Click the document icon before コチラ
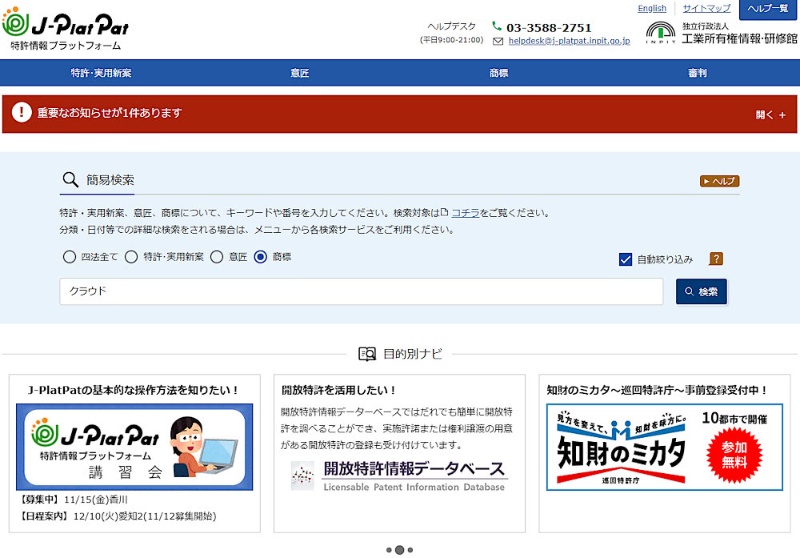 point(444,213)
